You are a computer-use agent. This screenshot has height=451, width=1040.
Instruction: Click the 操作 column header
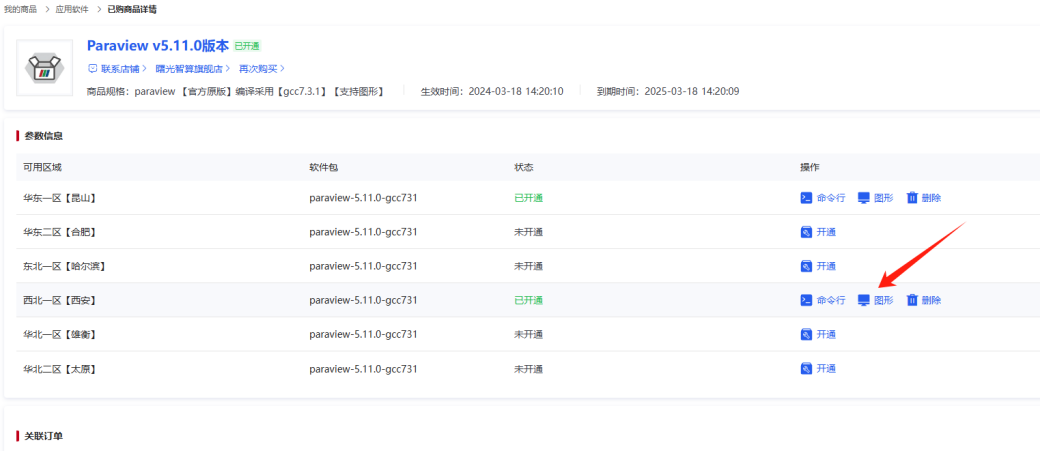809,167
